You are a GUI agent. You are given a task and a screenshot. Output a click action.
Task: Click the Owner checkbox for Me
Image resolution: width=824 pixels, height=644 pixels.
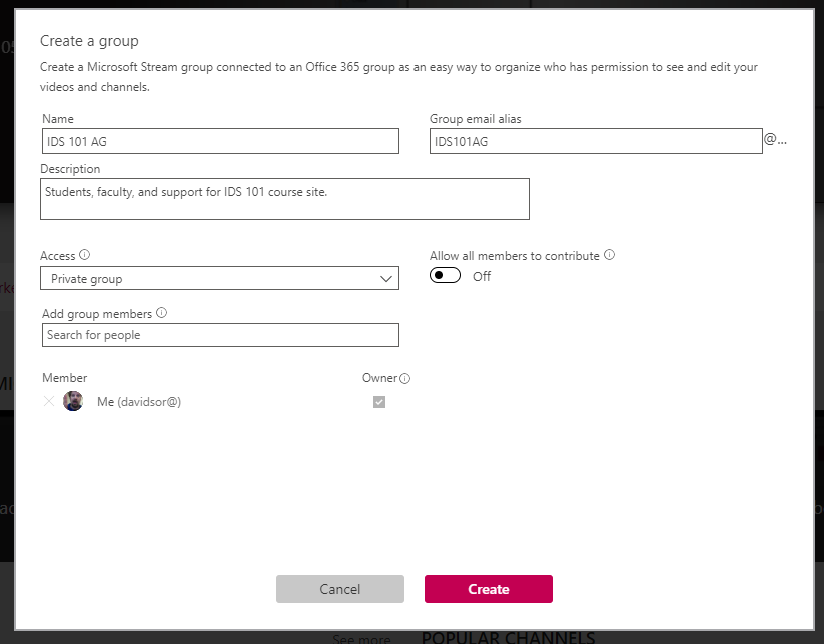pyautogui.click(x=379, y=401)
